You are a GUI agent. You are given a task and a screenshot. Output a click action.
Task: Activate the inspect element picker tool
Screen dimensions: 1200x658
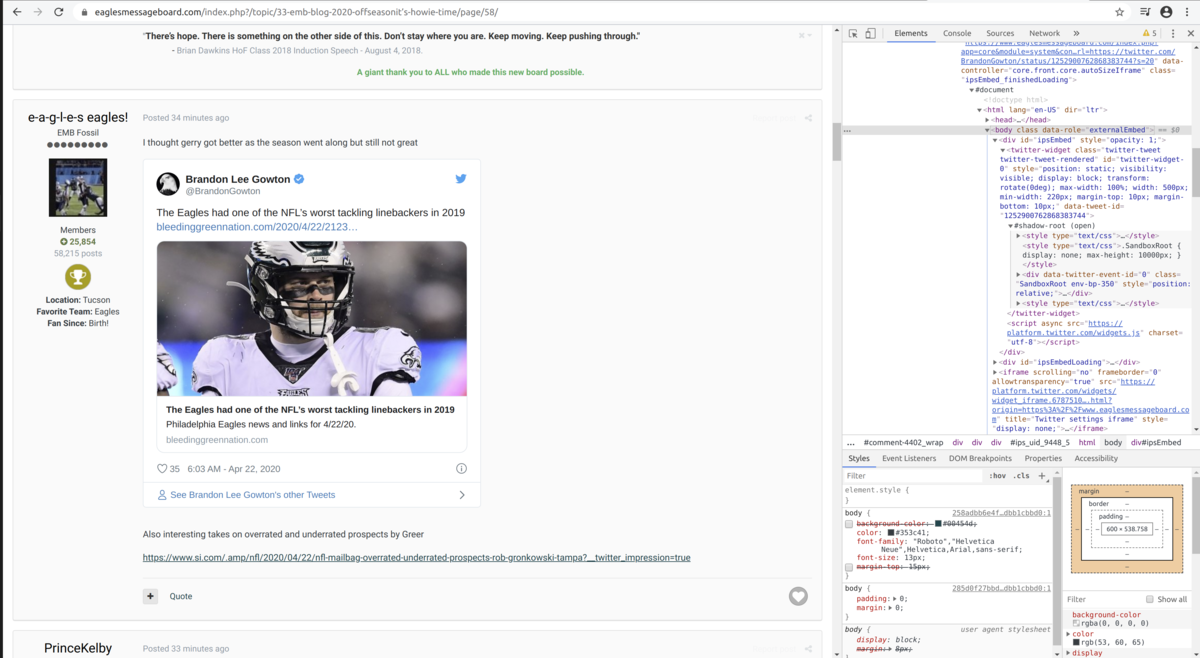click(853, 33)
